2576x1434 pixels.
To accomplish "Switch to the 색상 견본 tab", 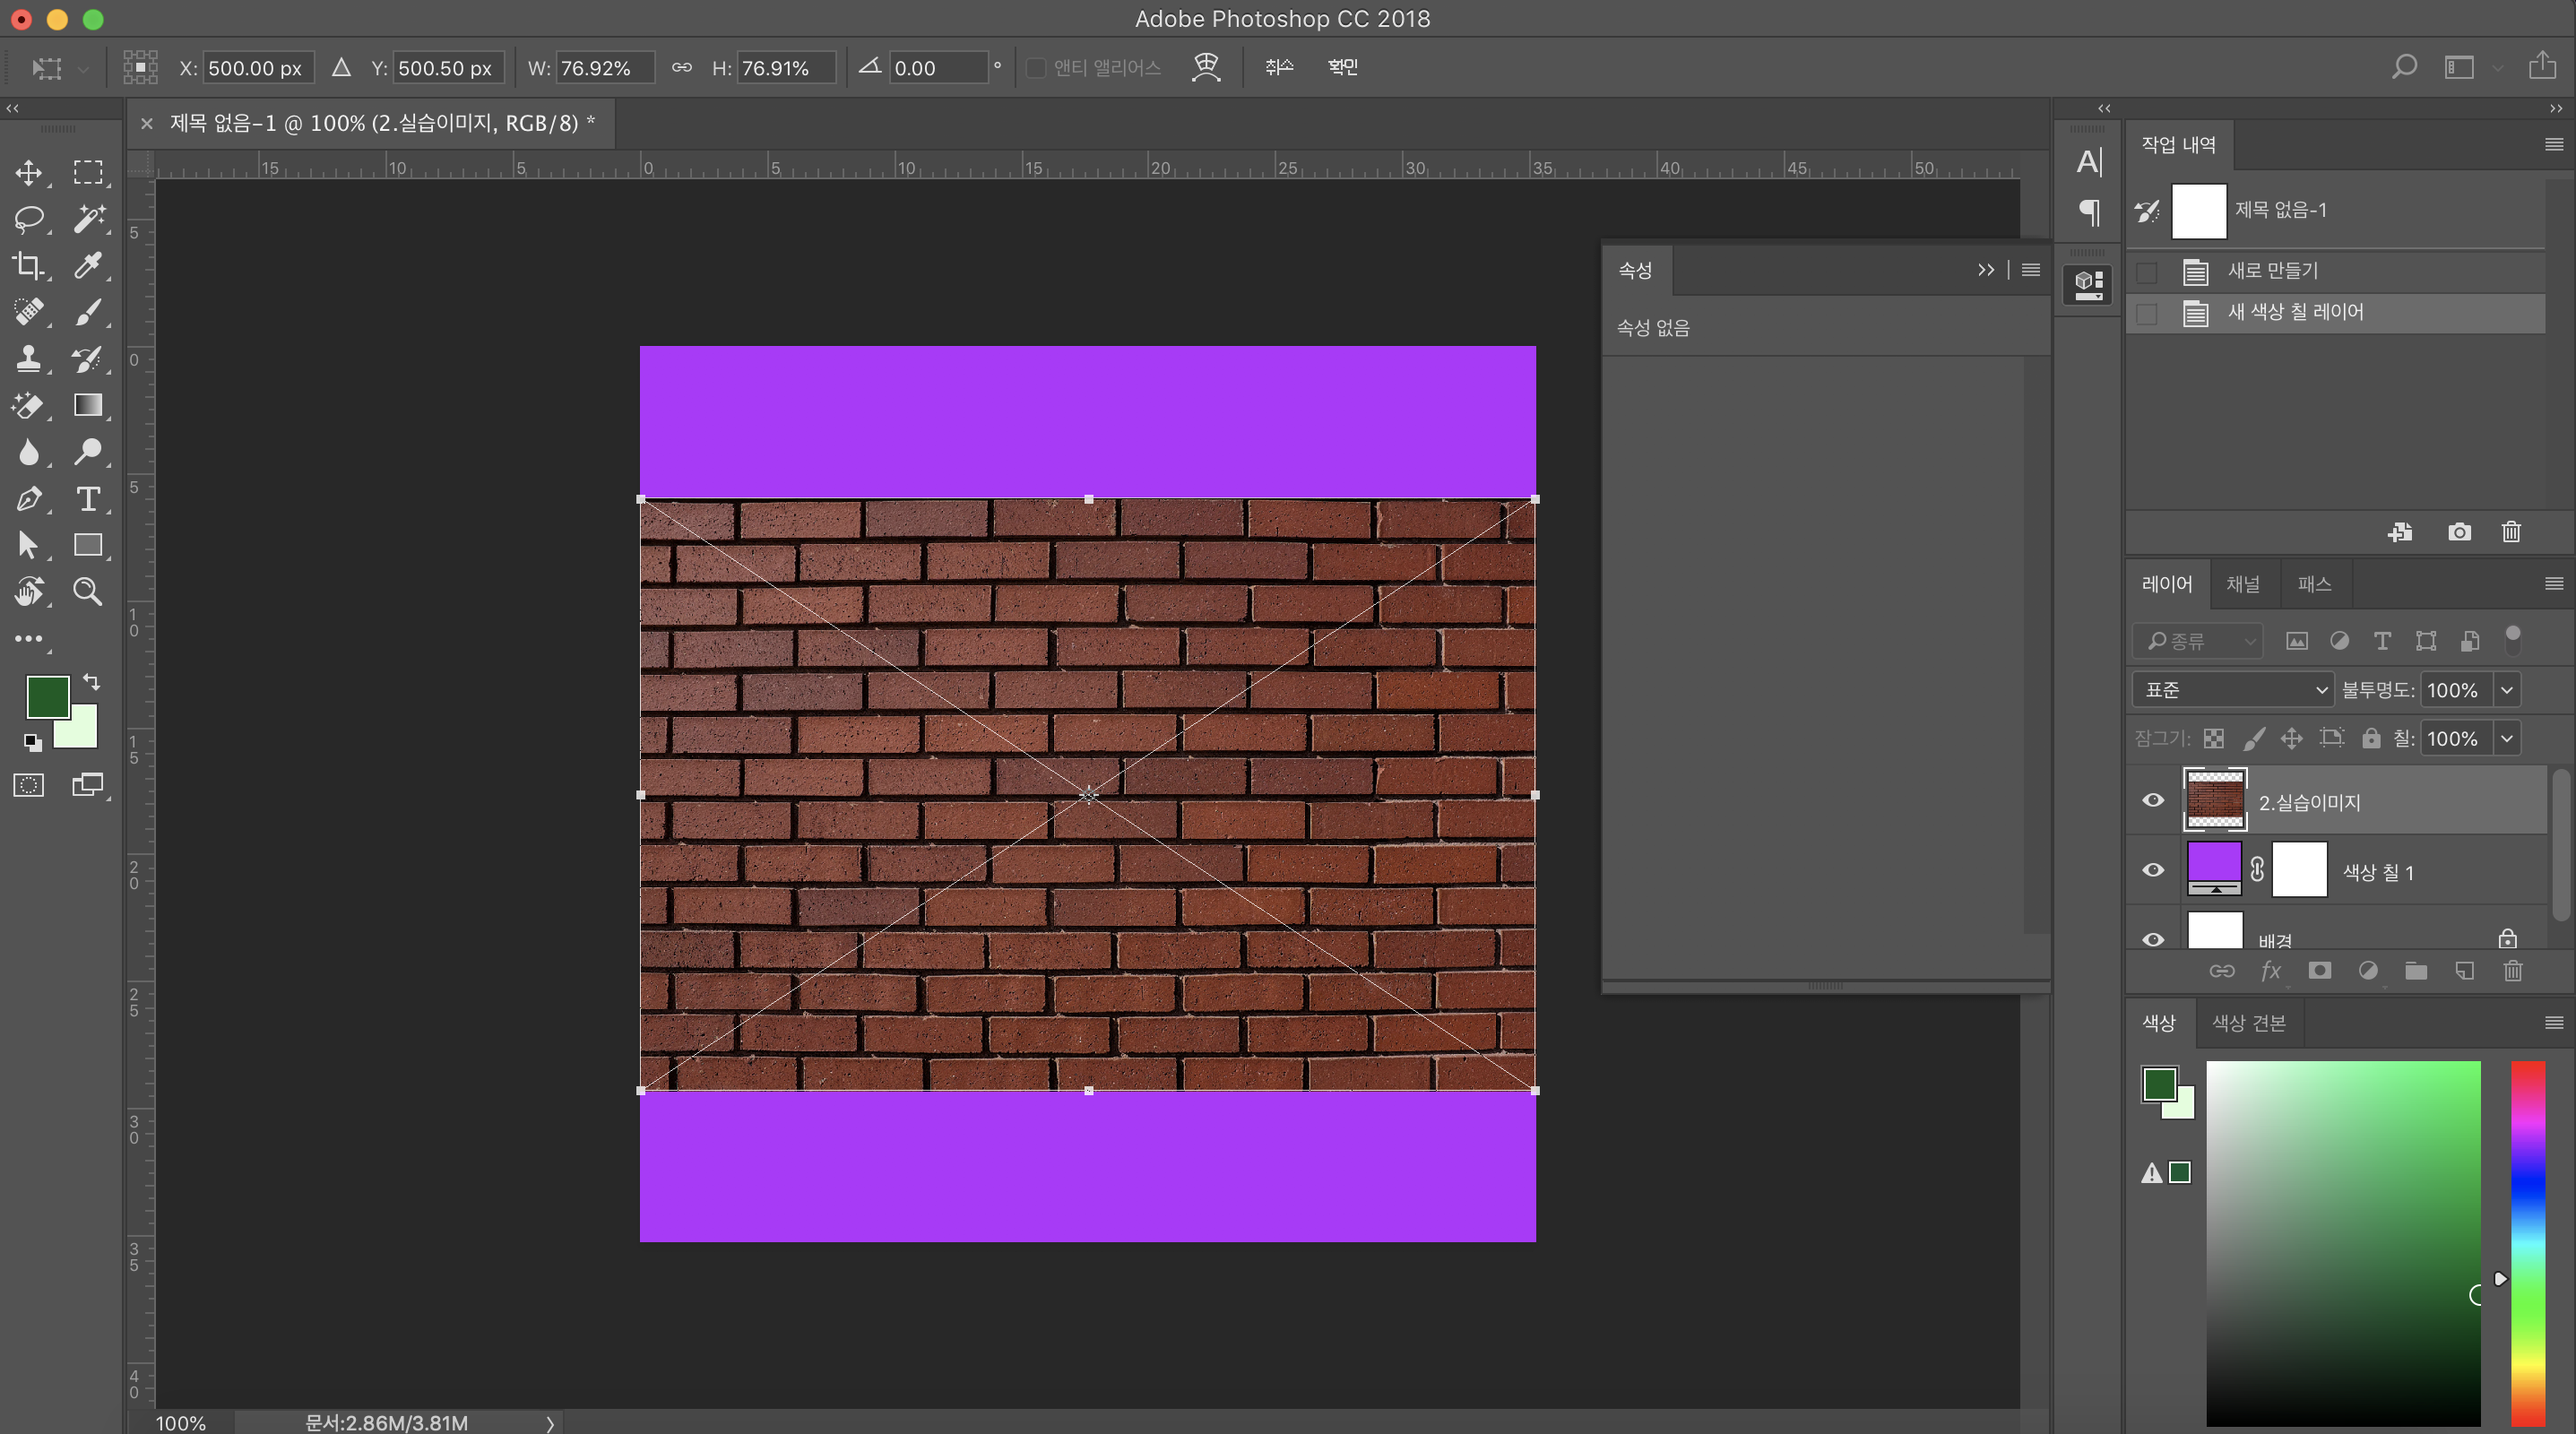I will (2249, 1023).
